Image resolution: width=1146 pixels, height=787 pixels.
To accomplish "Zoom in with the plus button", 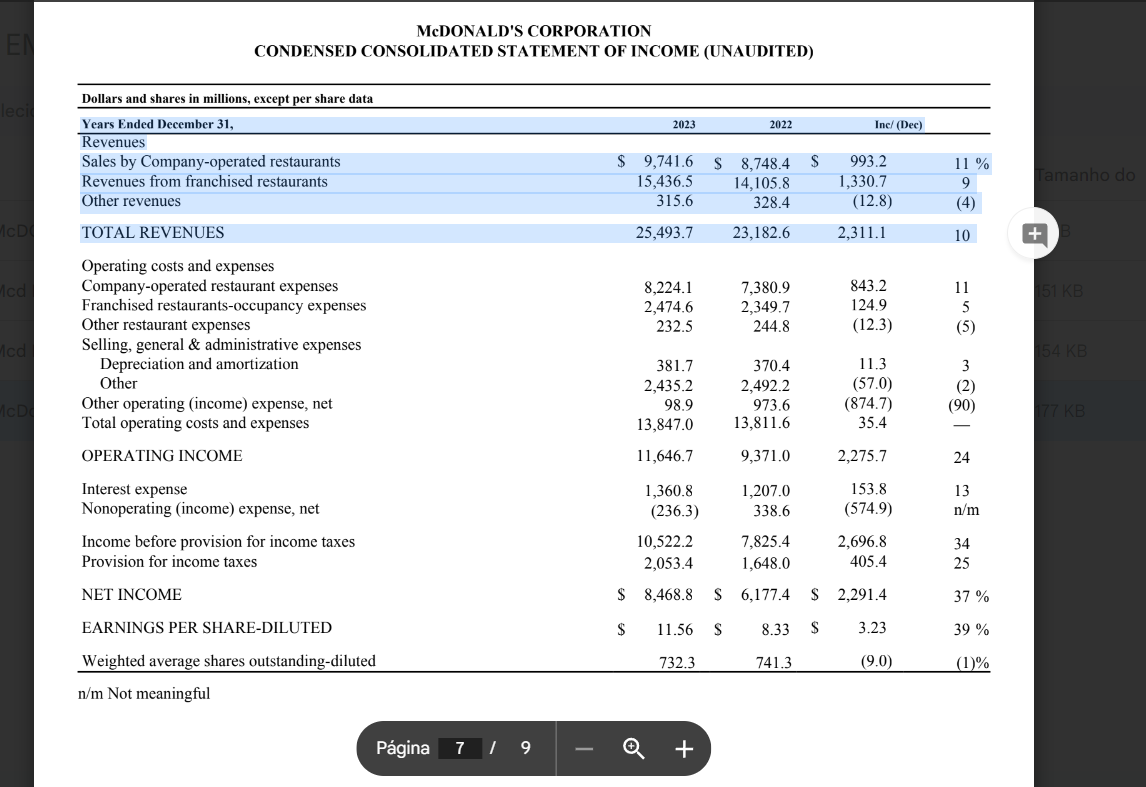I will point(684,748).
